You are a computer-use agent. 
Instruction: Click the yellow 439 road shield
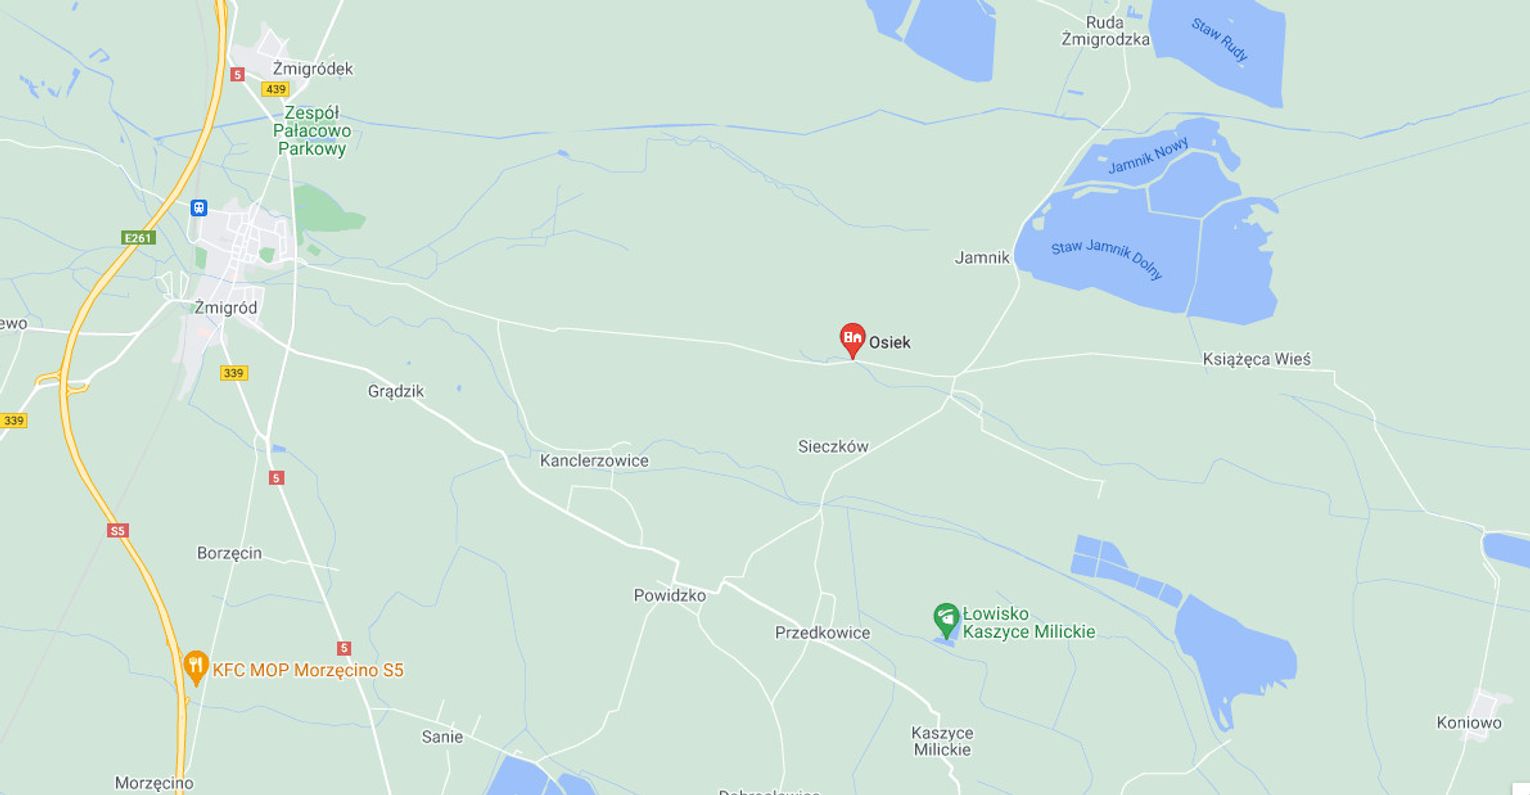(275, 89)
